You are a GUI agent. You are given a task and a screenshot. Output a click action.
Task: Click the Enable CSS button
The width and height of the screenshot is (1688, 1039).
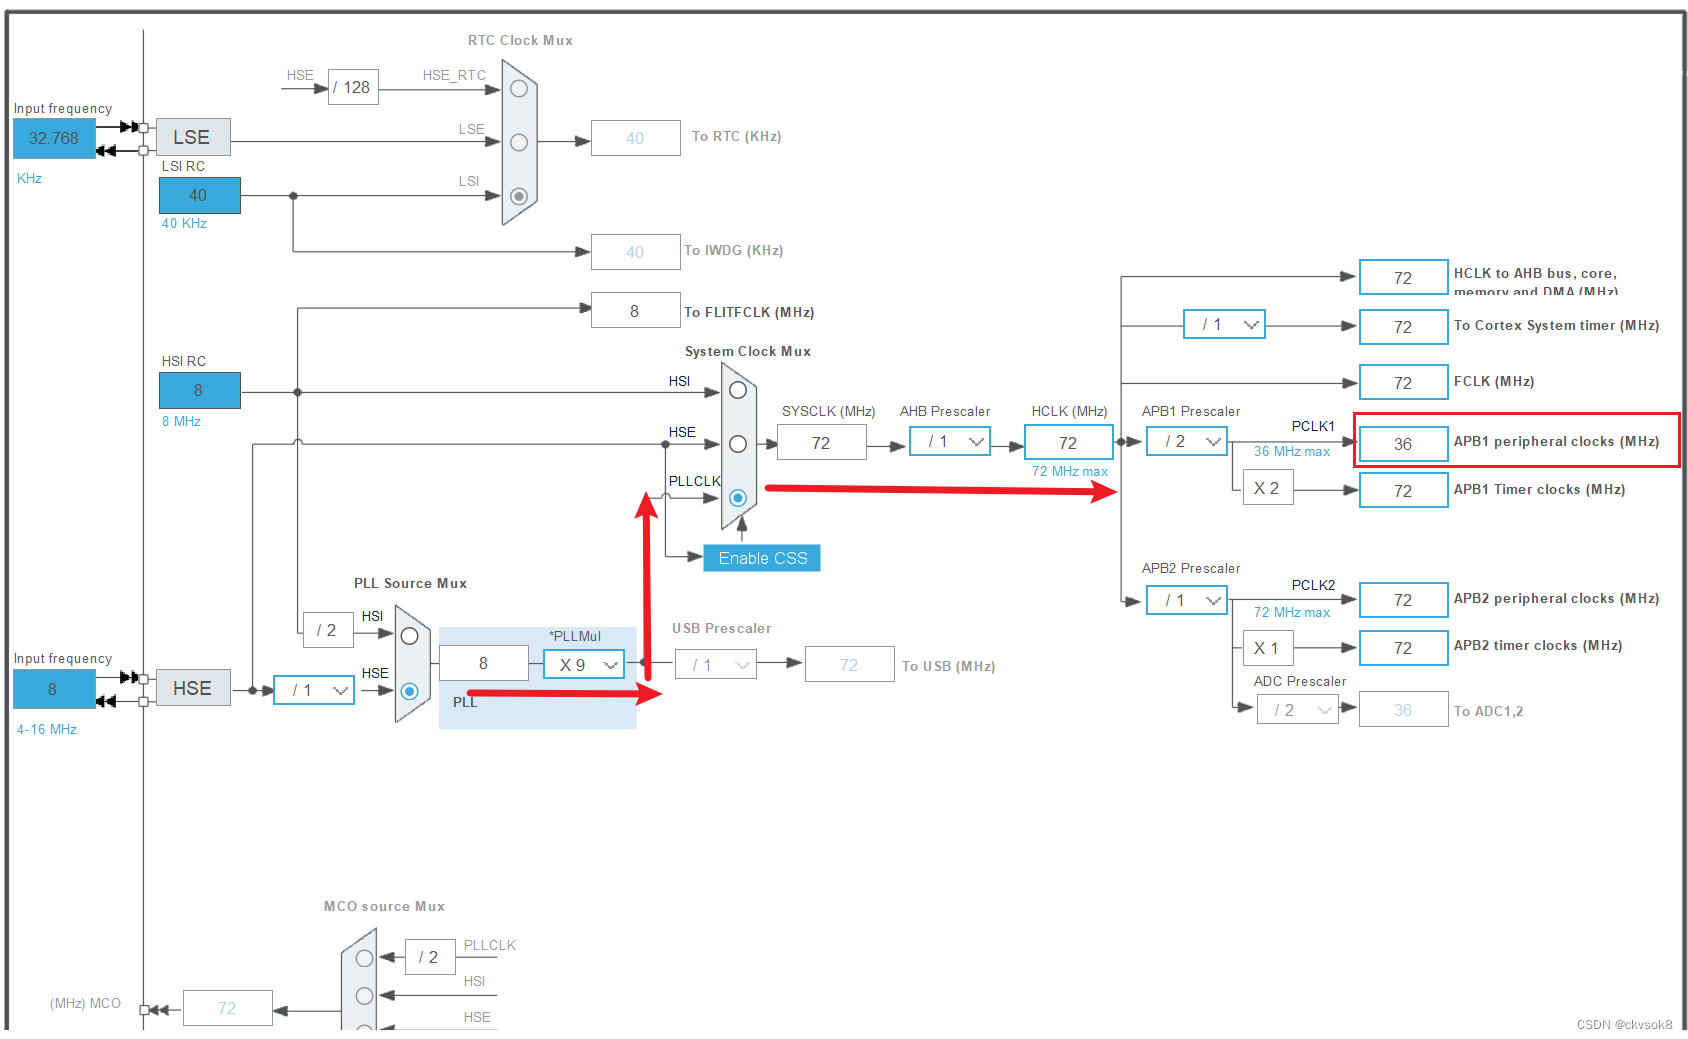[x=762, y=558]
